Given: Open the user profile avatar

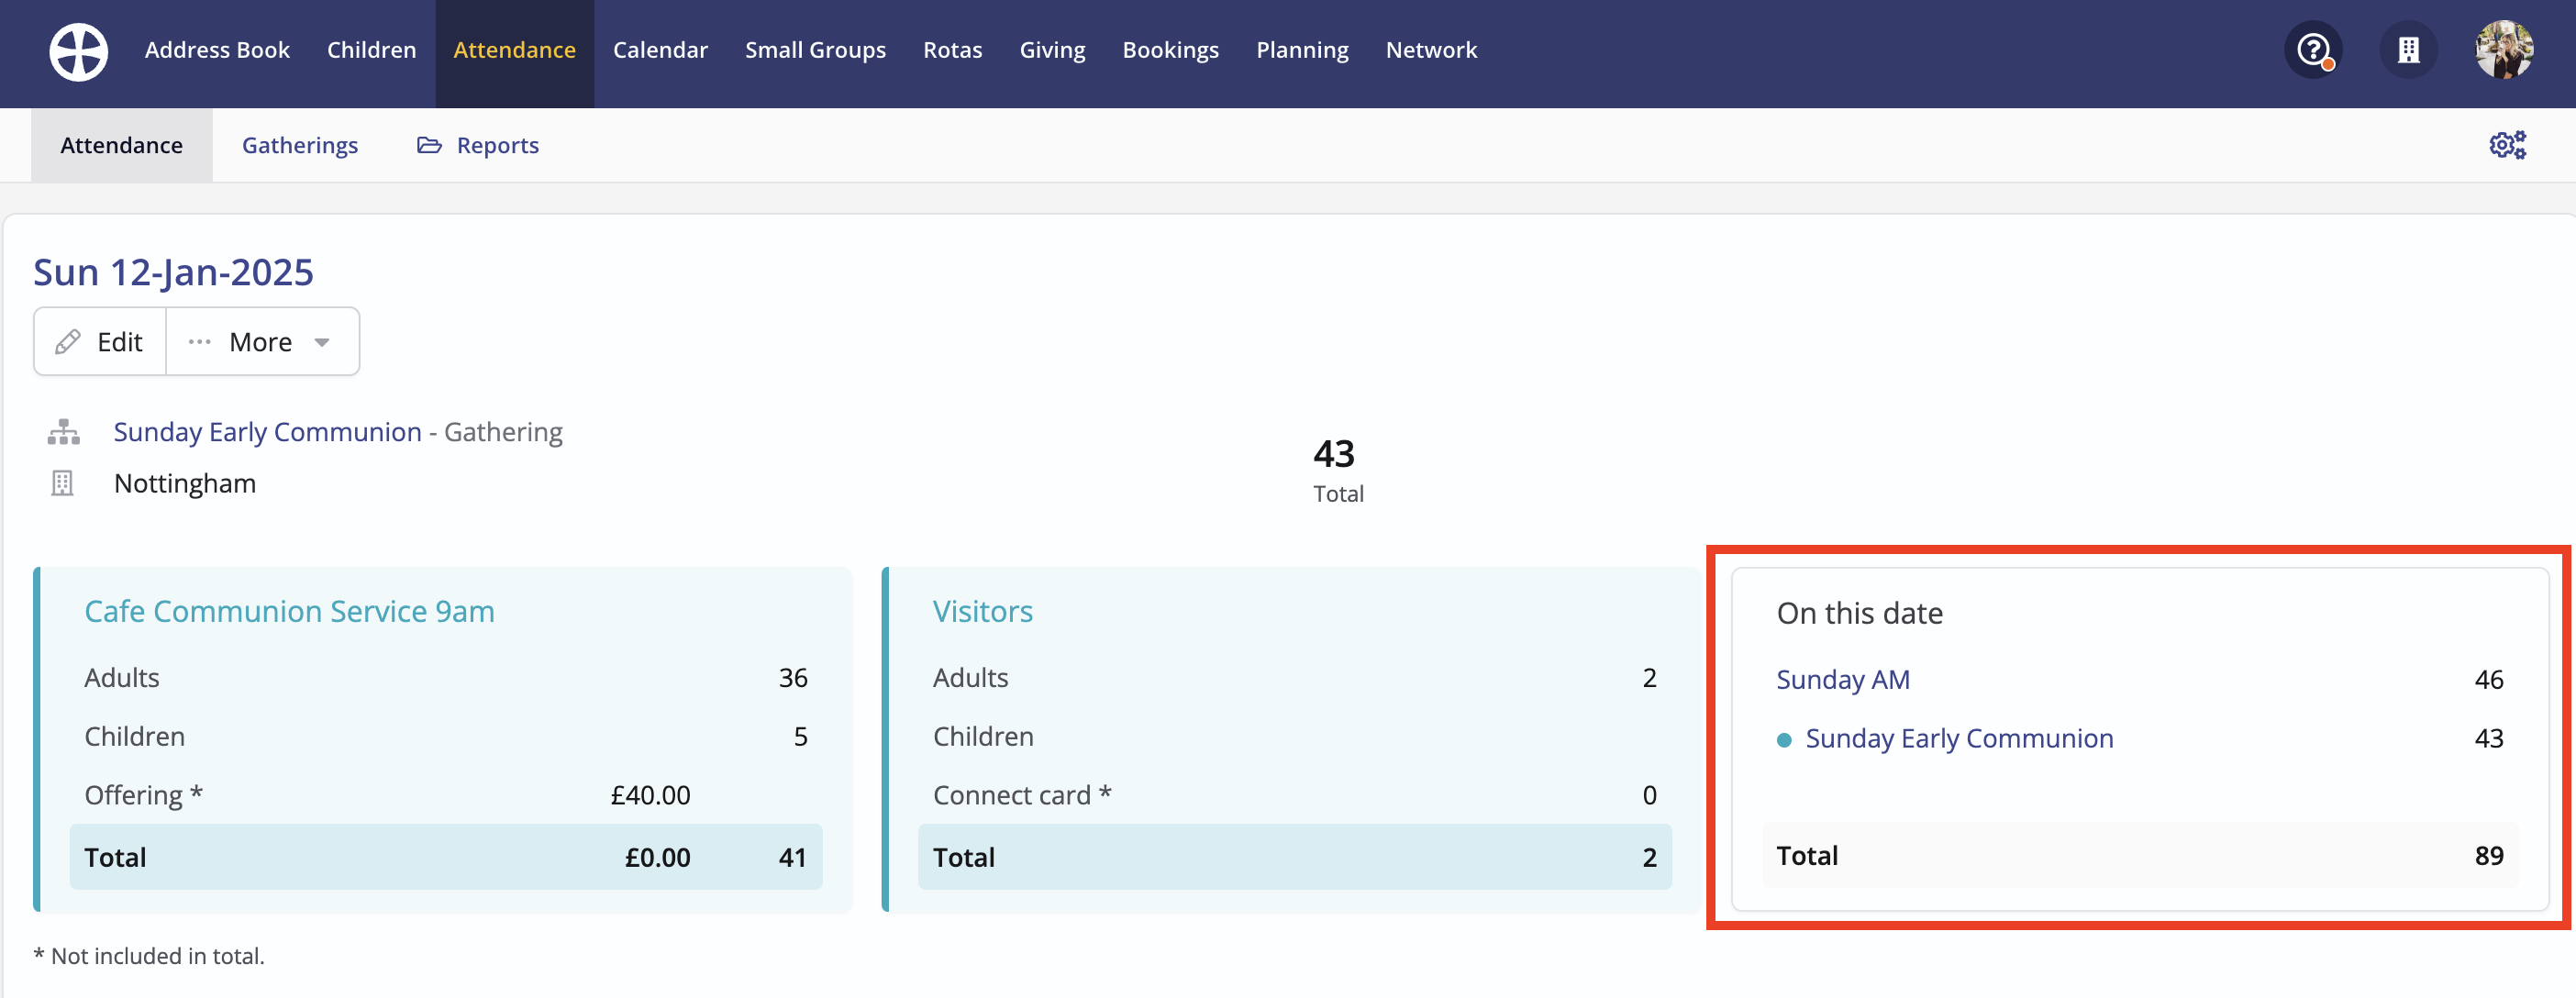Looking at the screenshot, I should (2504, 50).
